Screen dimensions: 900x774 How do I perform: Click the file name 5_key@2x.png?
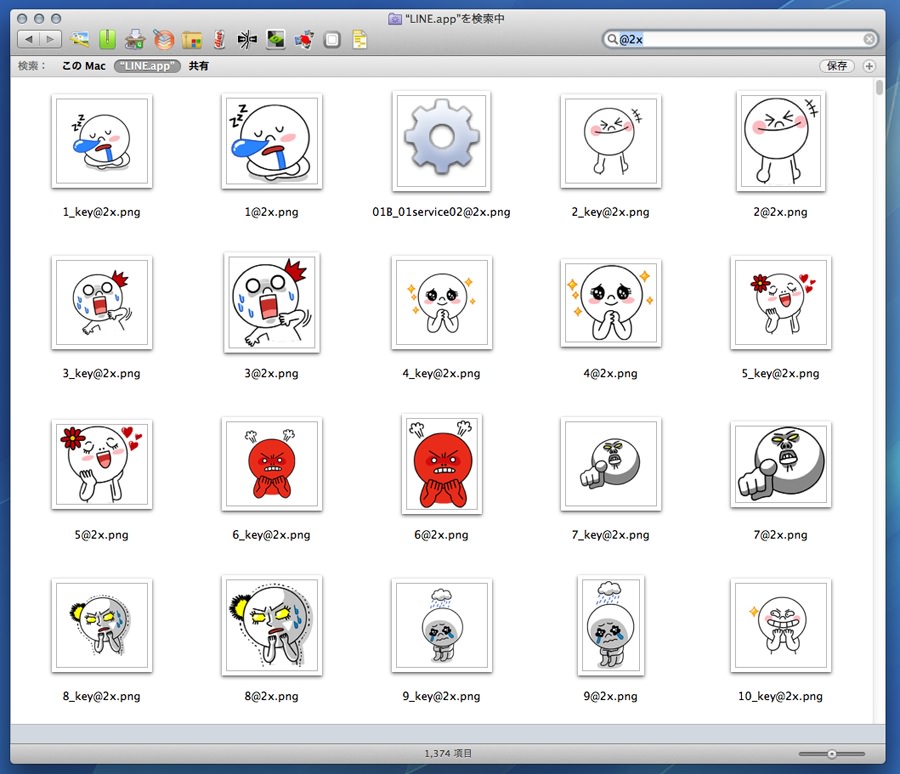click(781, 374)
